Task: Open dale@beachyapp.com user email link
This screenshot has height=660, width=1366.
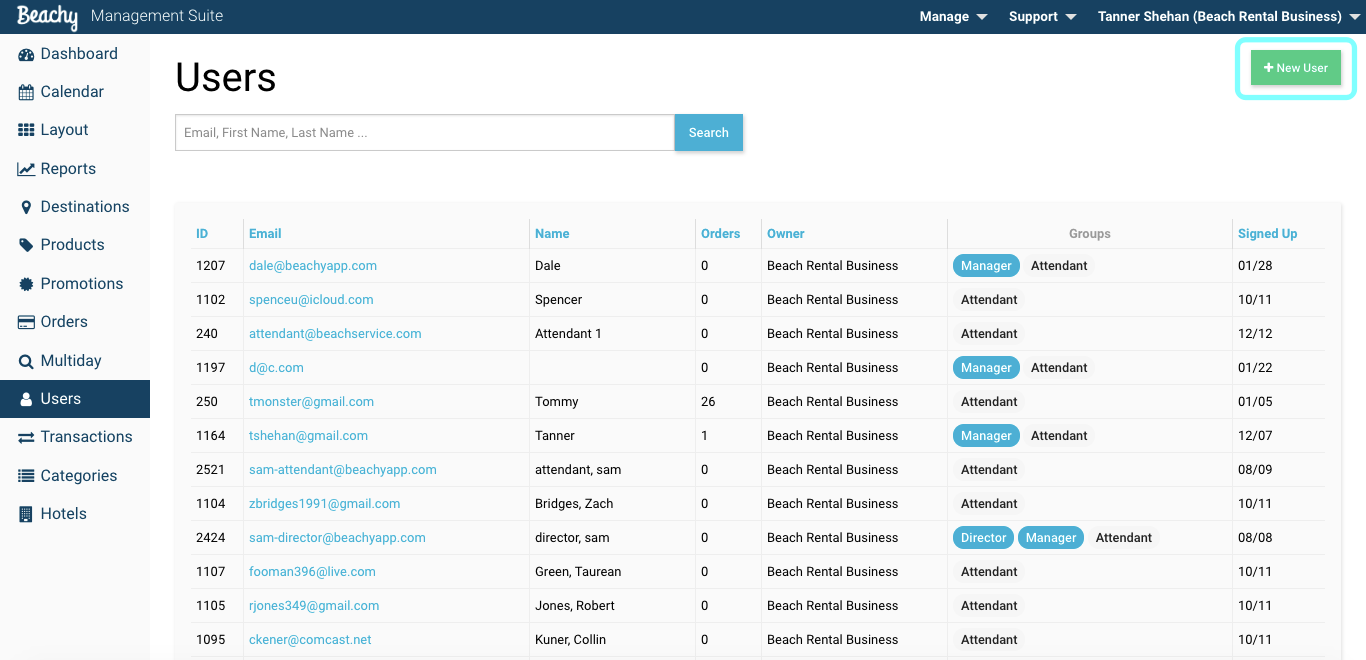Action: (313, 266)
